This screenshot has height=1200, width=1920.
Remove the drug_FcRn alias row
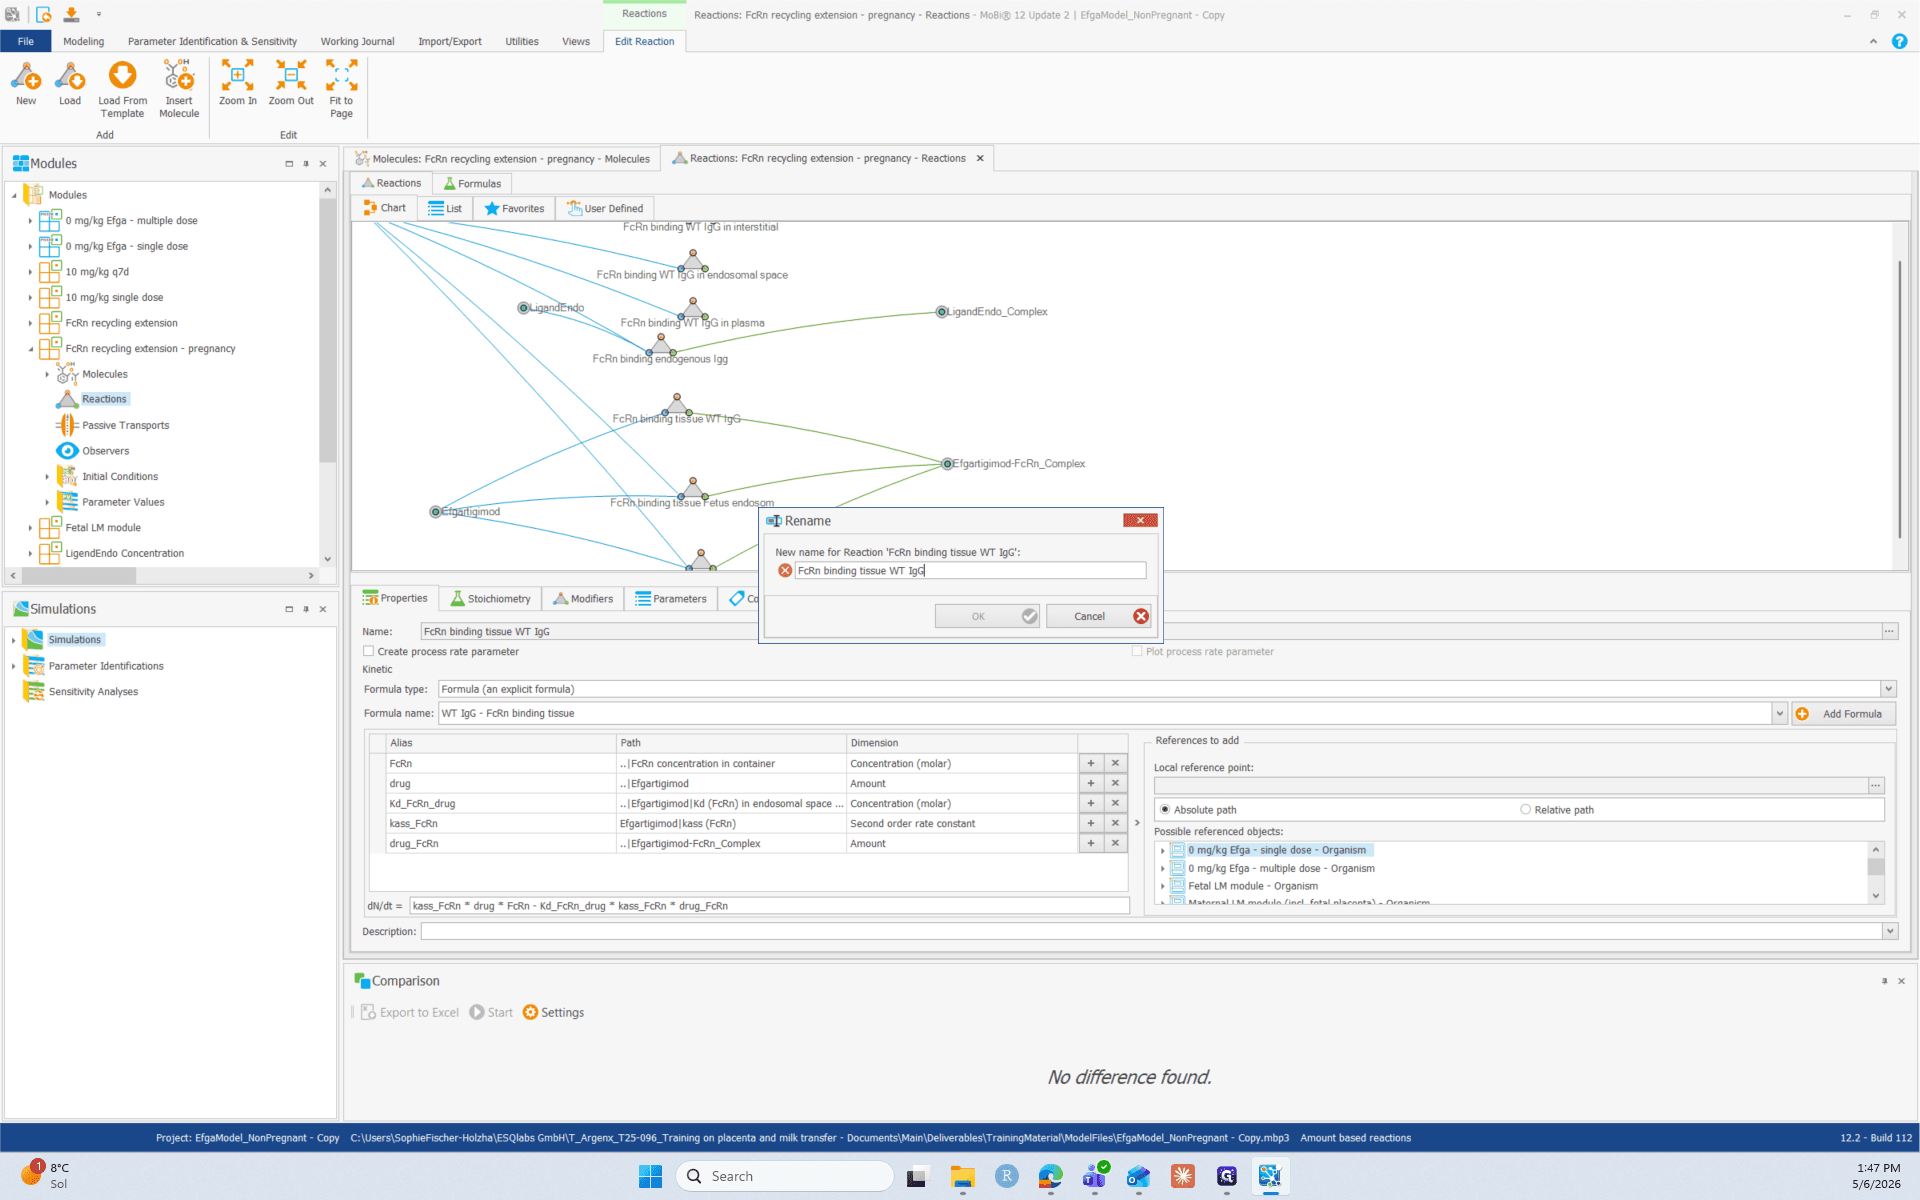[1115, 843]
